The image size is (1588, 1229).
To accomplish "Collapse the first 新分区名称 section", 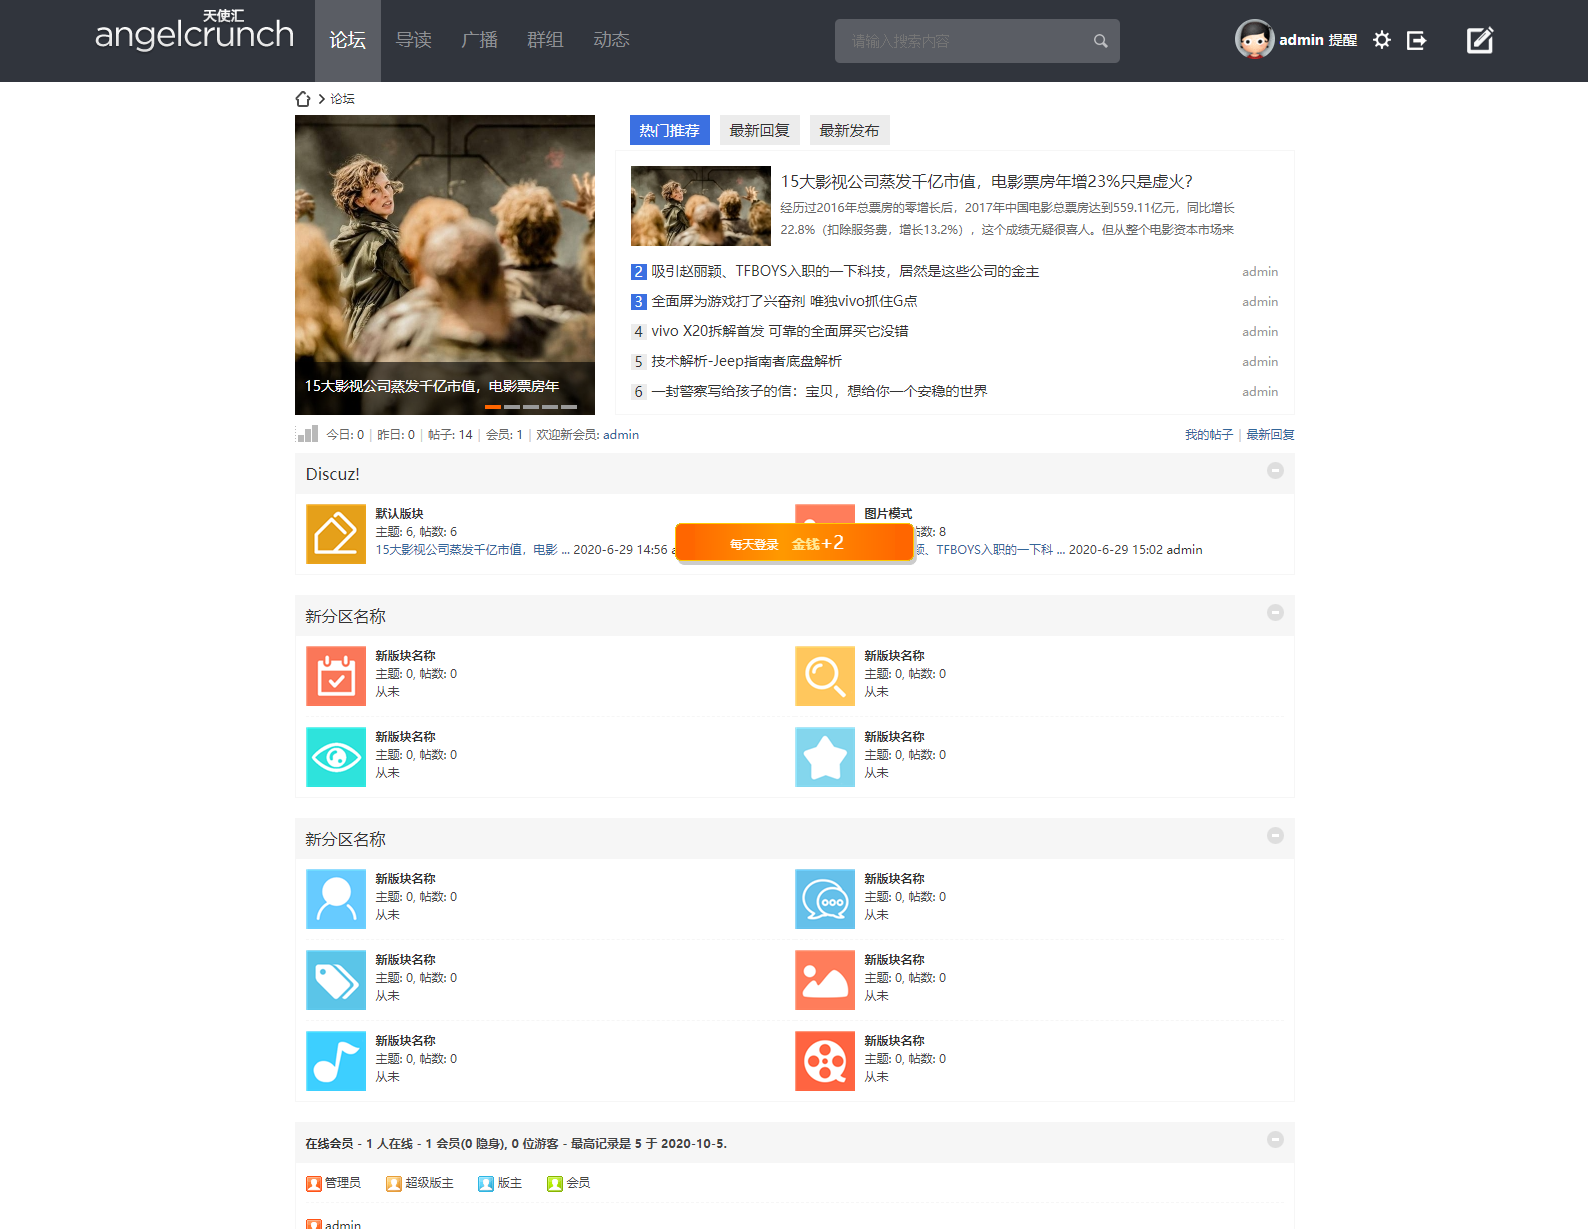I will (x=1275, y=613).
